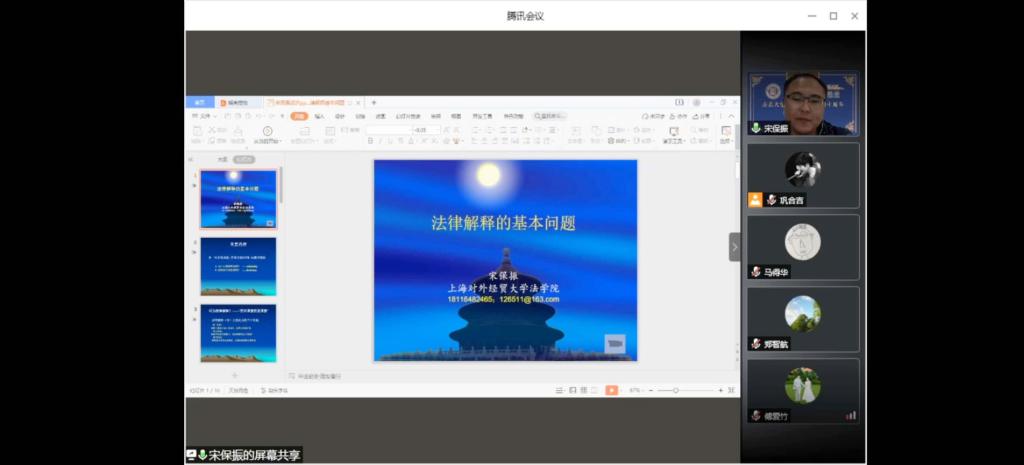This screenshot has width=1024, height=465.
Task: Start slideshow with orange play button in status bar
Action: [611, 390]
